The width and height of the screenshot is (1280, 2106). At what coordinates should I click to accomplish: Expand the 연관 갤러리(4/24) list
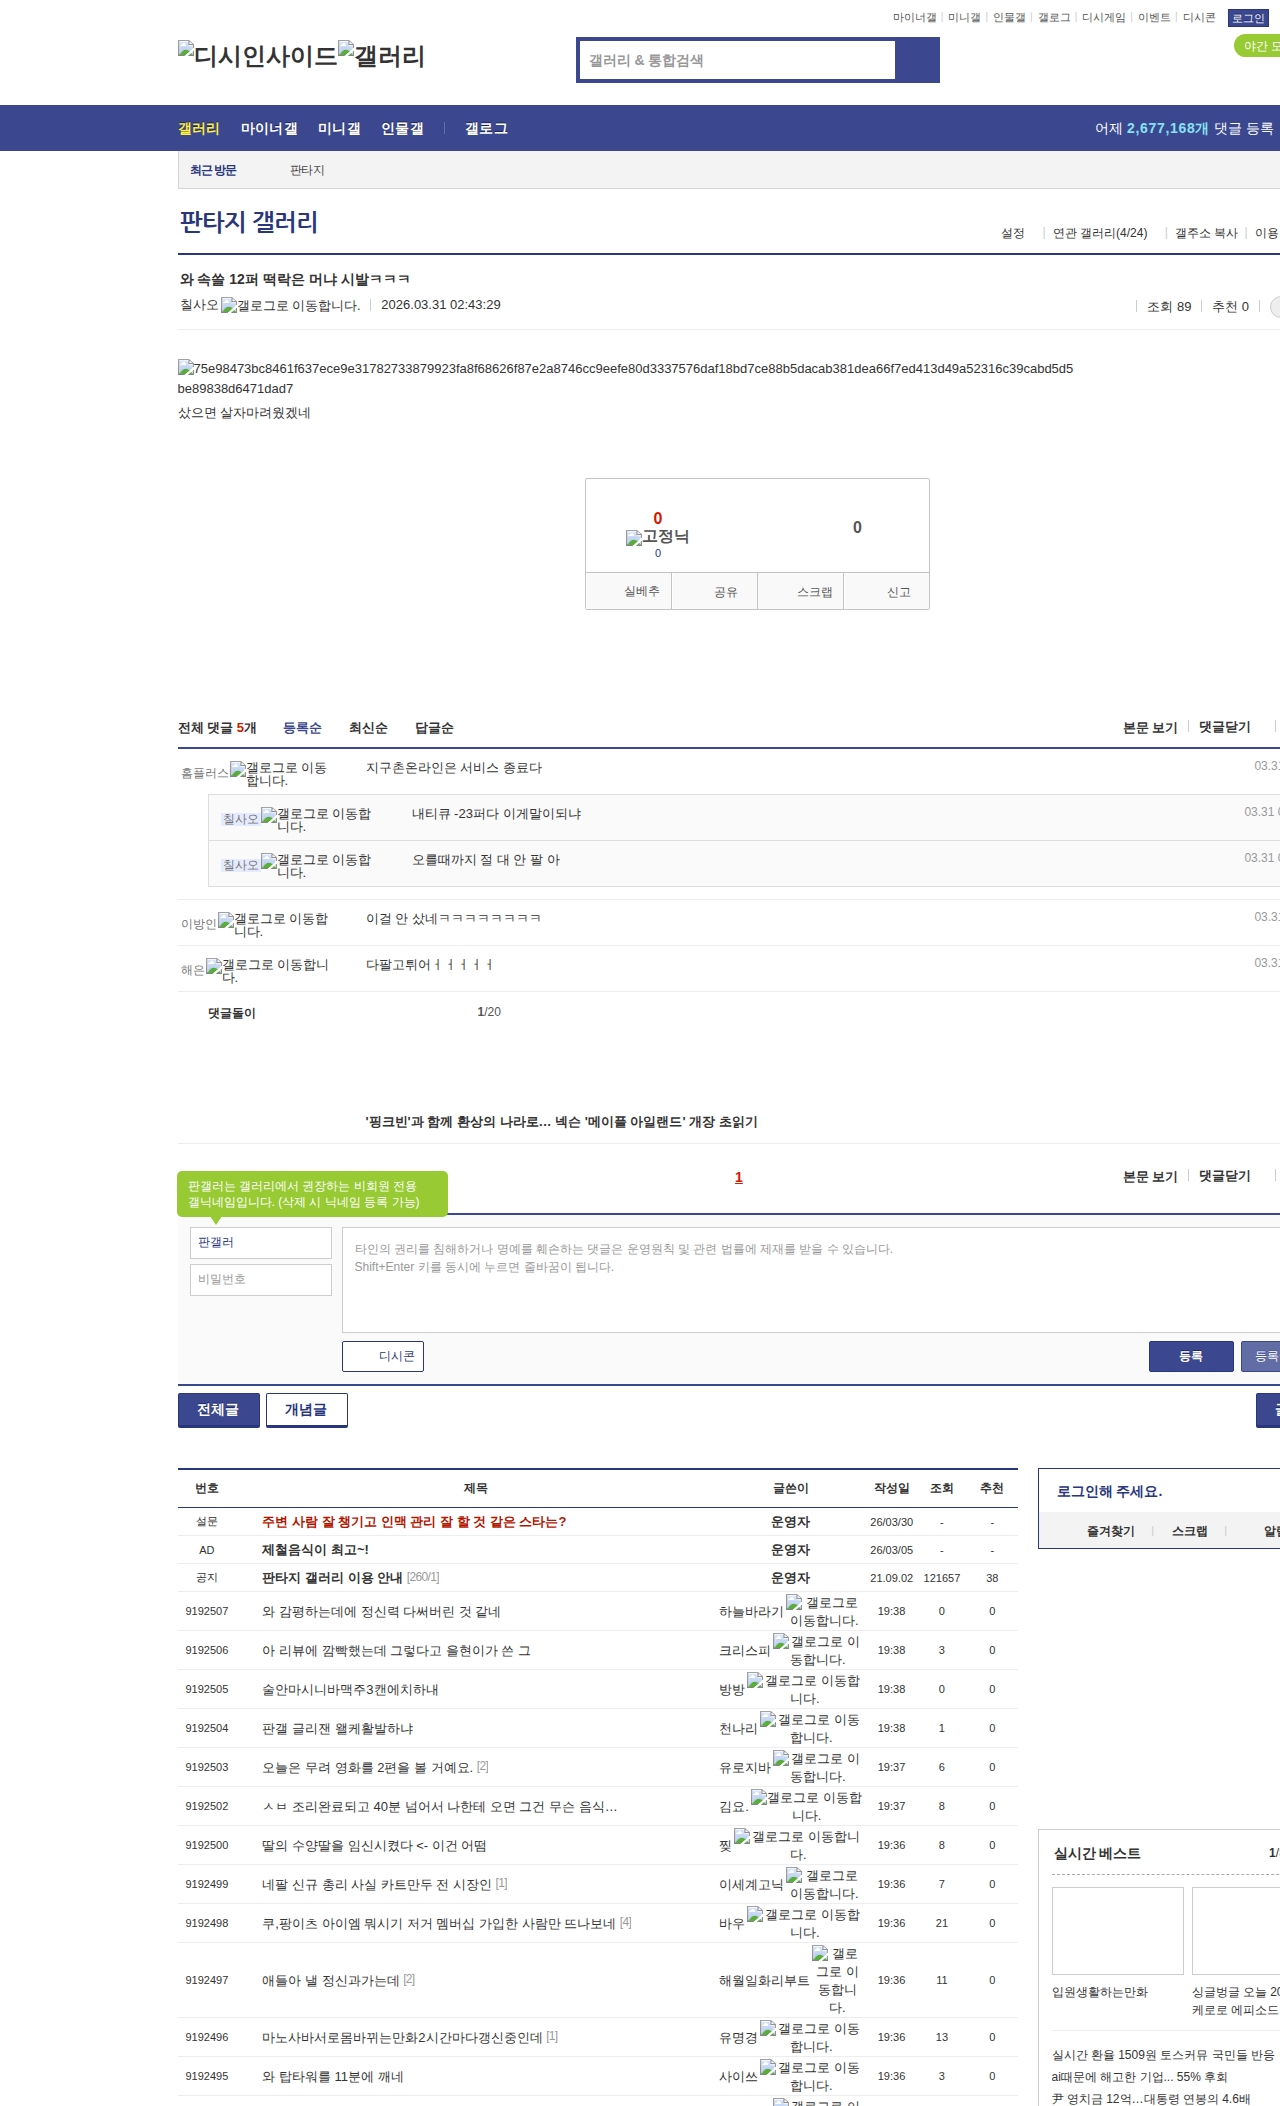click(1099, 233)
